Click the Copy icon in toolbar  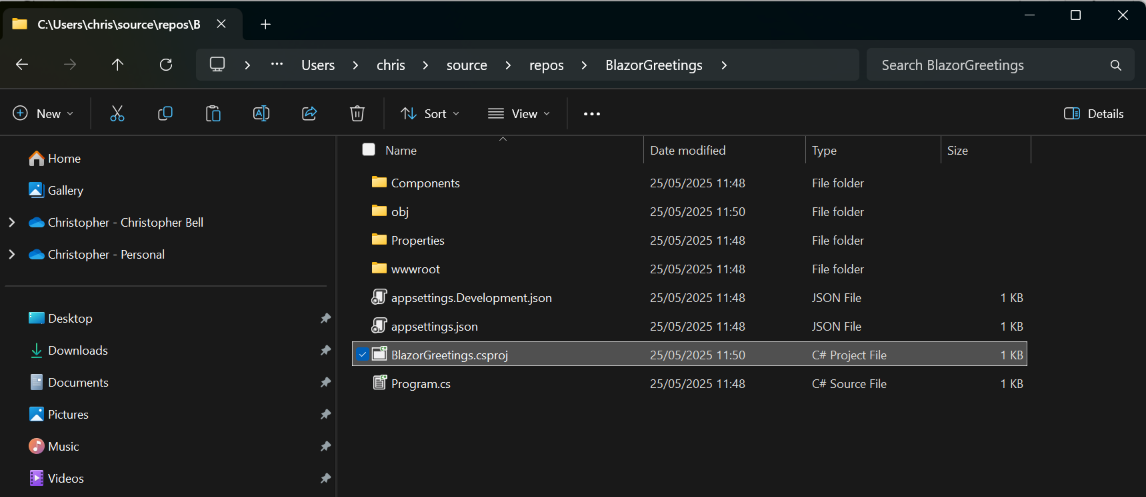(165, 114)
